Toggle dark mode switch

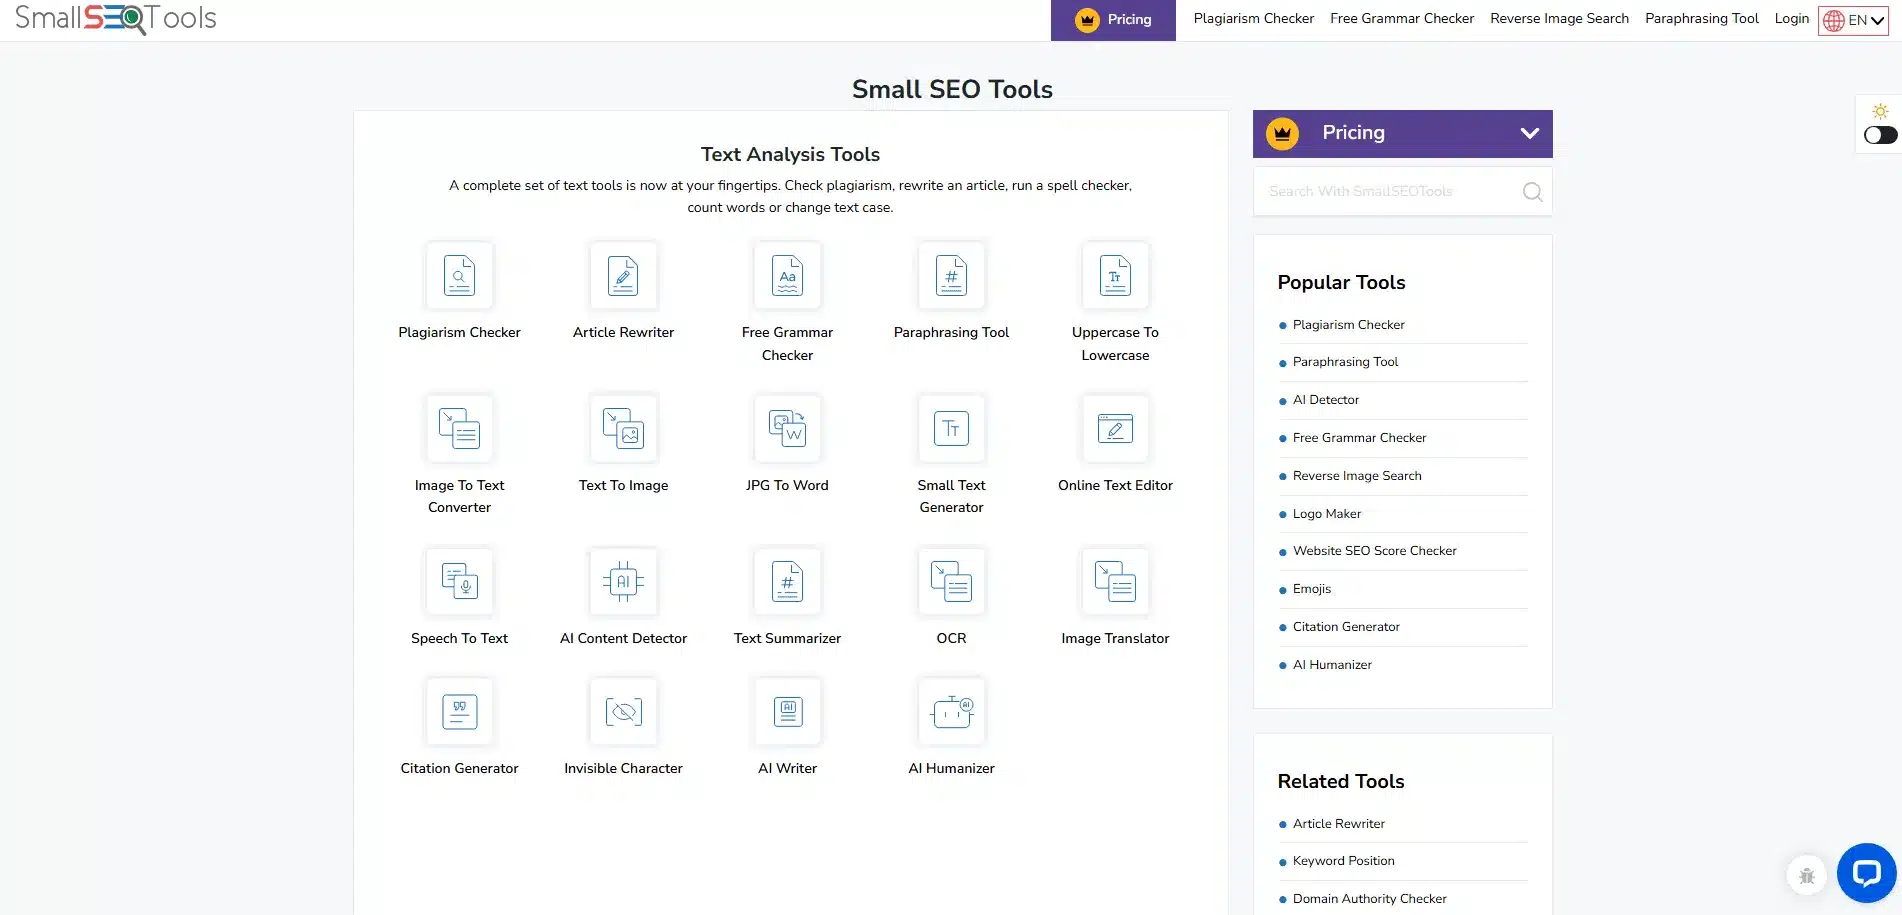(x=1880, y=135)
